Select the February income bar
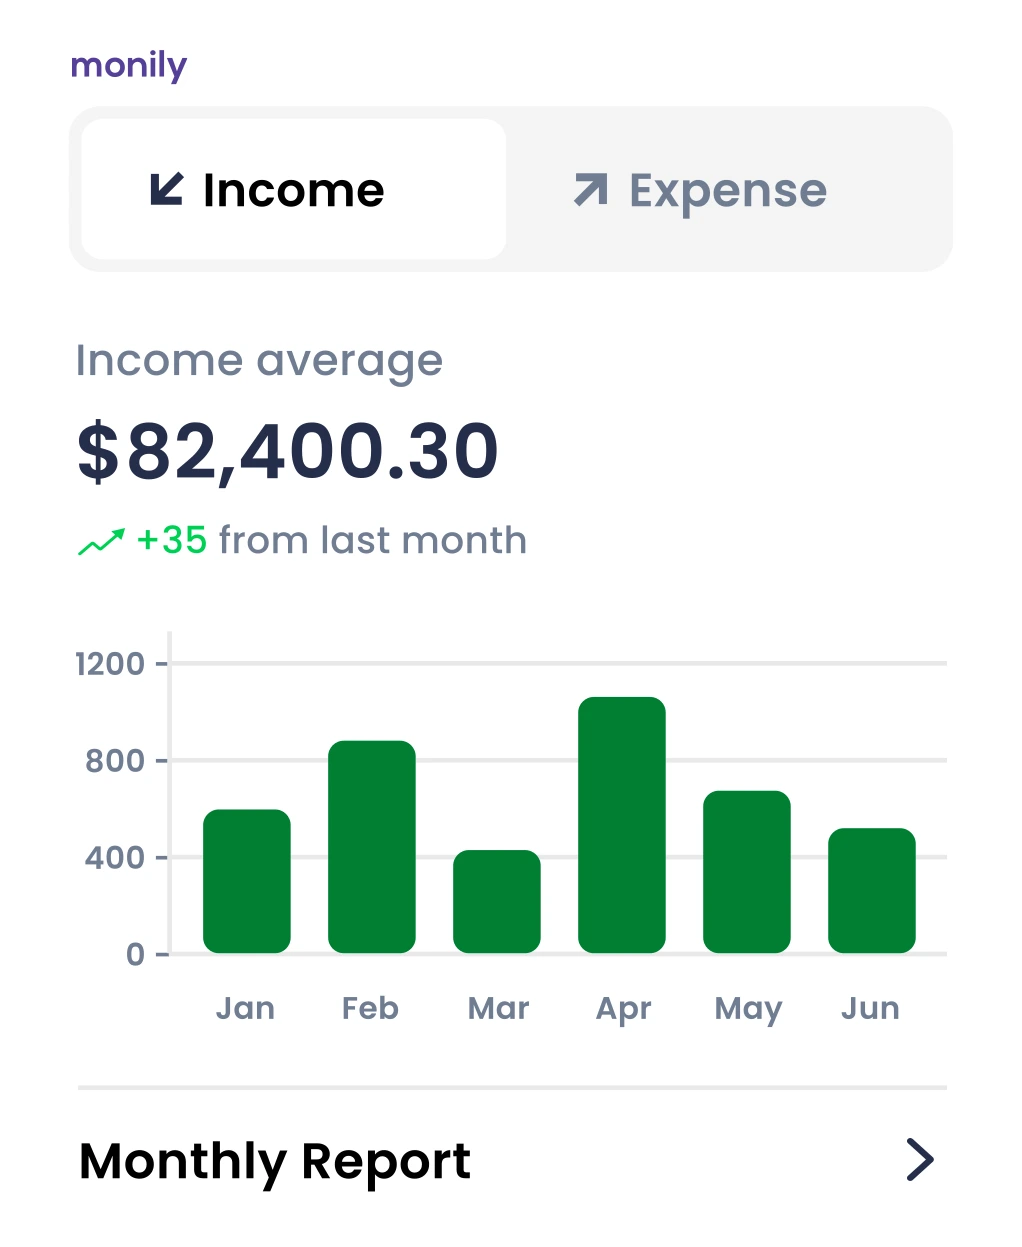Screen dimensions: 1022x1247 372,847
